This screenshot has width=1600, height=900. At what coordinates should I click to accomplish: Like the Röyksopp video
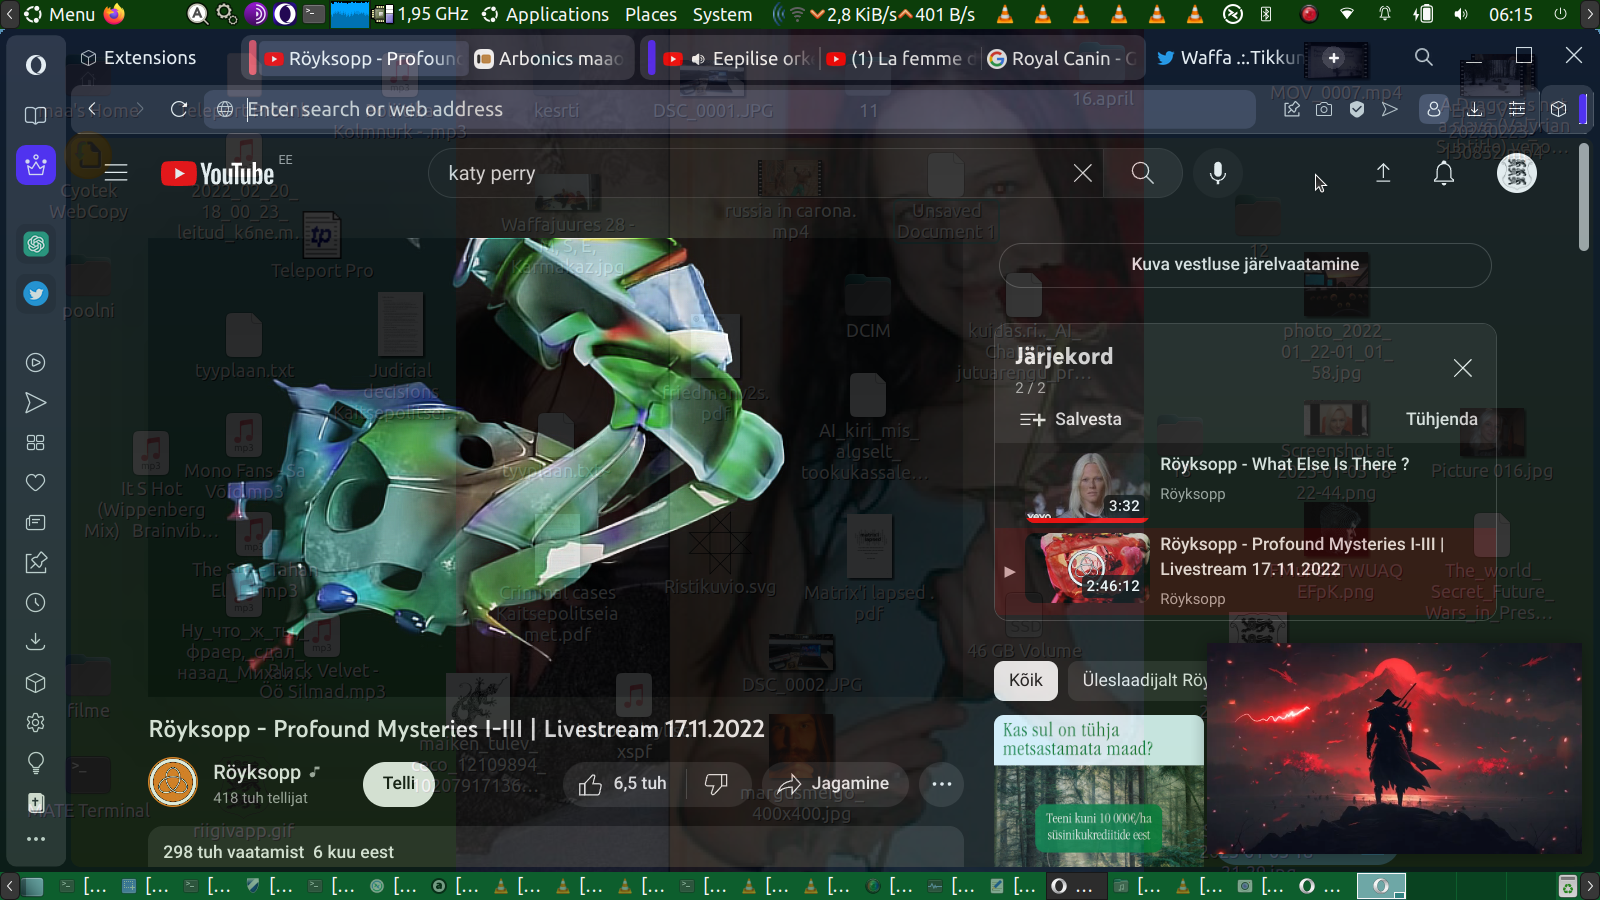click(x=622, y=784)
